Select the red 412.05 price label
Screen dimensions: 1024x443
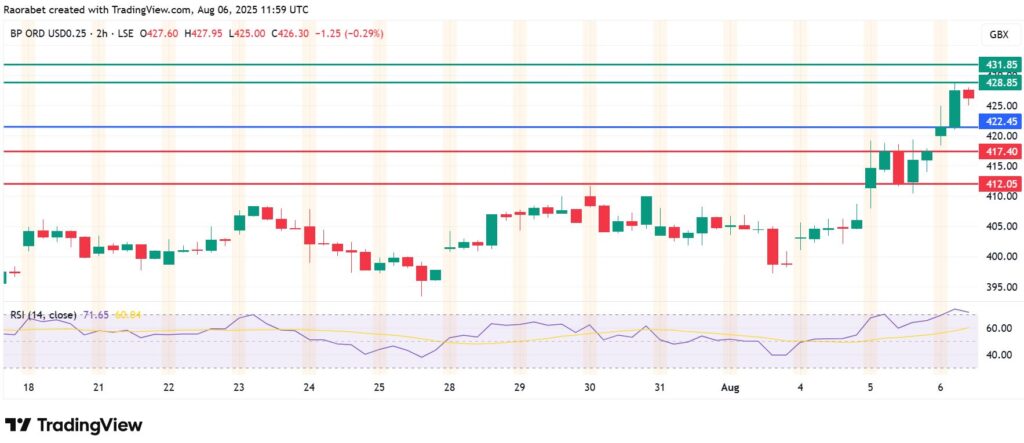1001,184
